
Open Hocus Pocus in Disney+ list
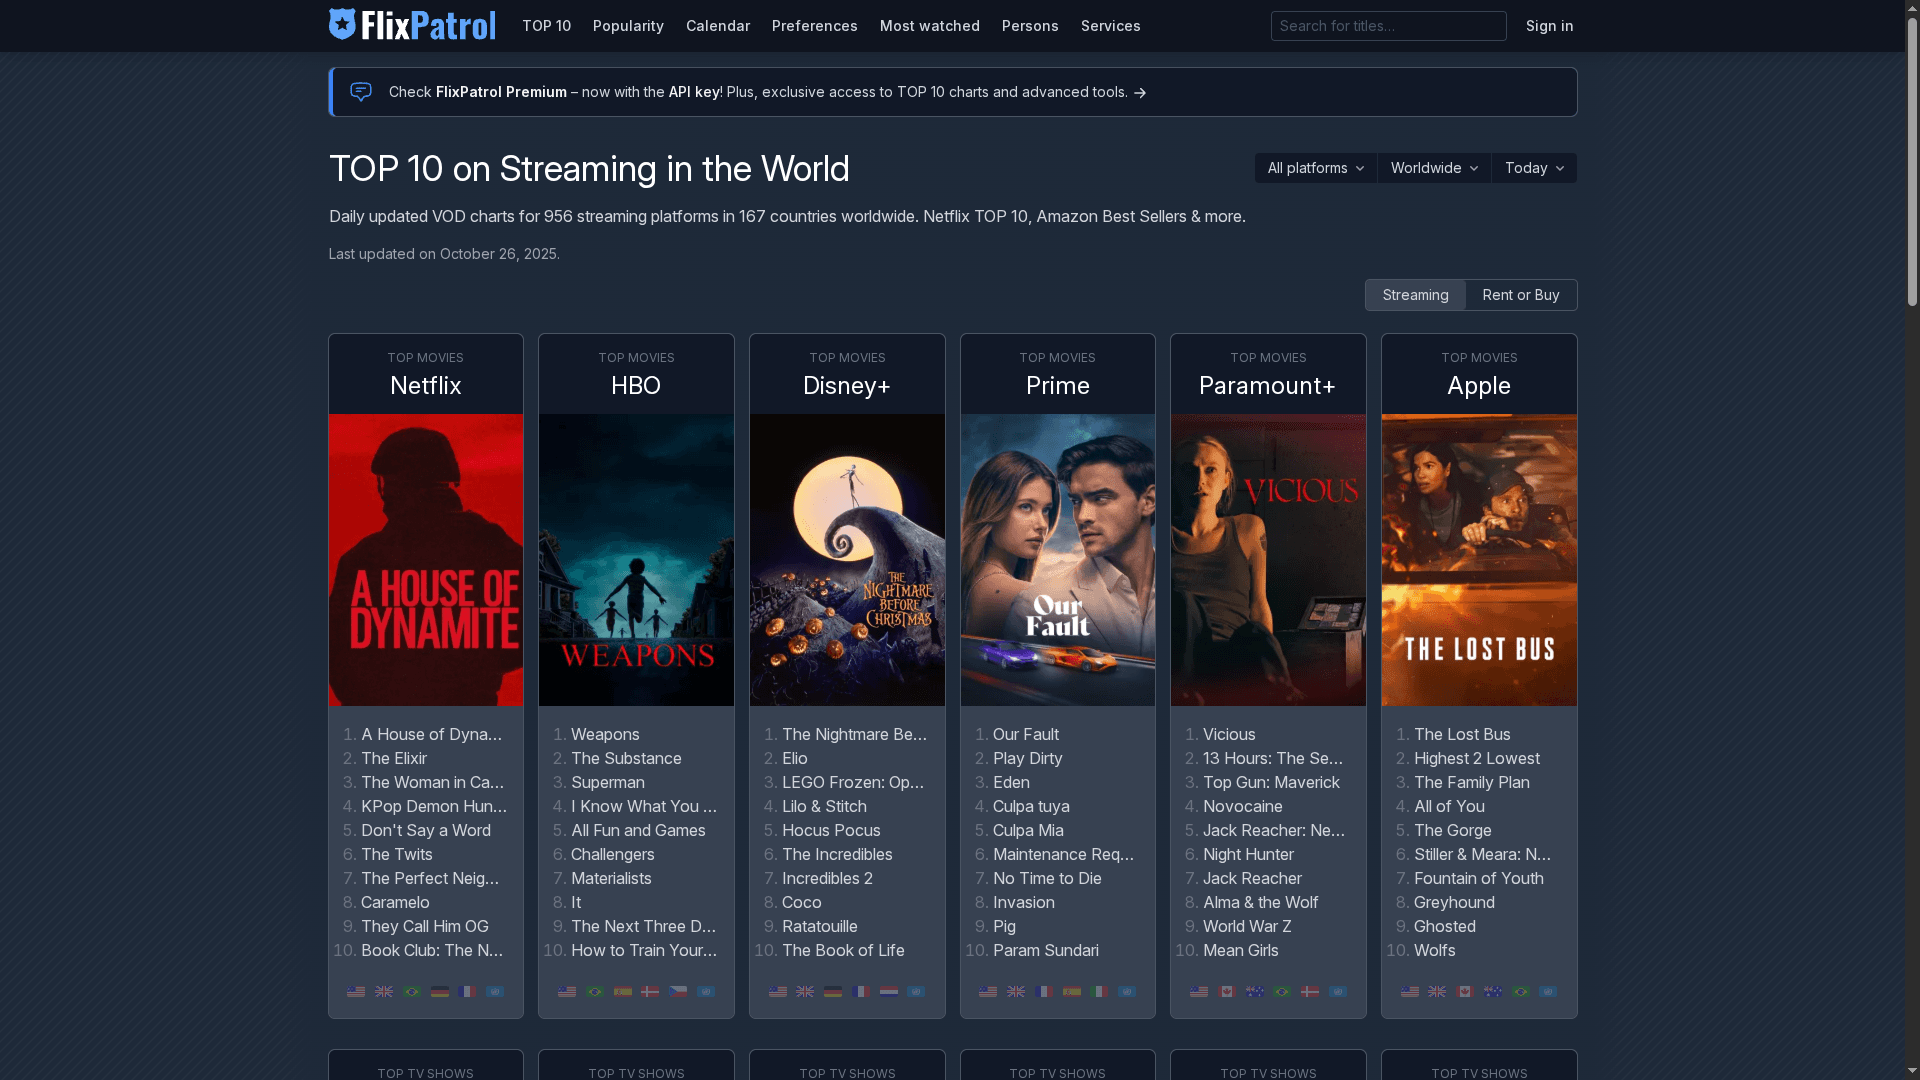pyautogui.click(x=831, y=830)
